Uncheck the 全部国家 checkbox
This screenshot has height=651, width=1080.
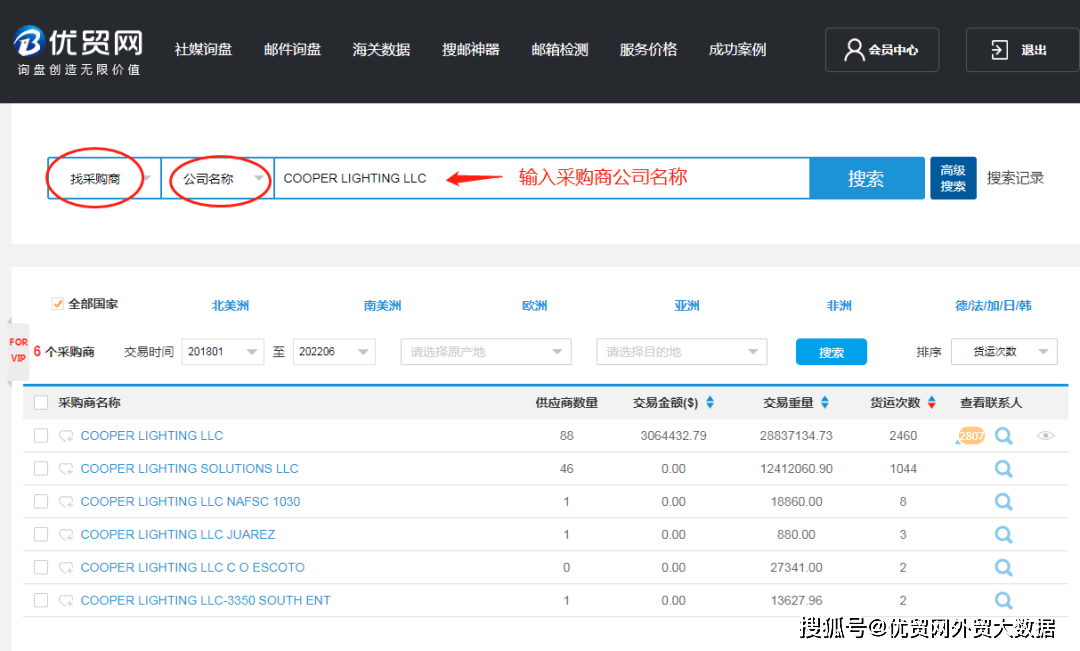point(57,304)
